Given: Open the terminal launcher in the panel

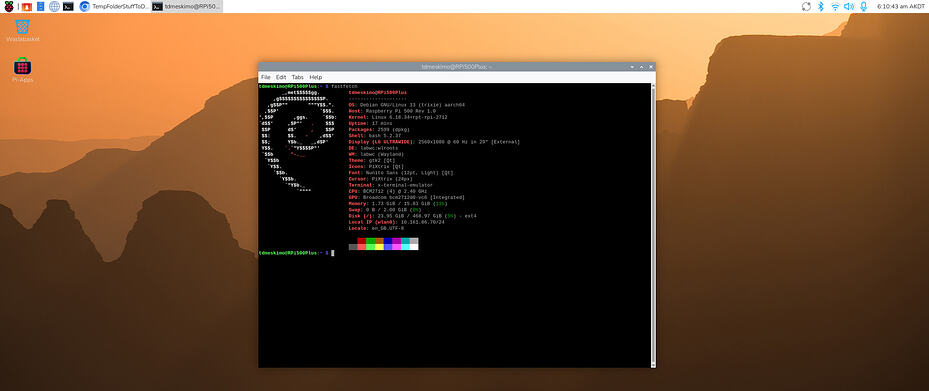Looking at the screenshot, I should point(69,7).
